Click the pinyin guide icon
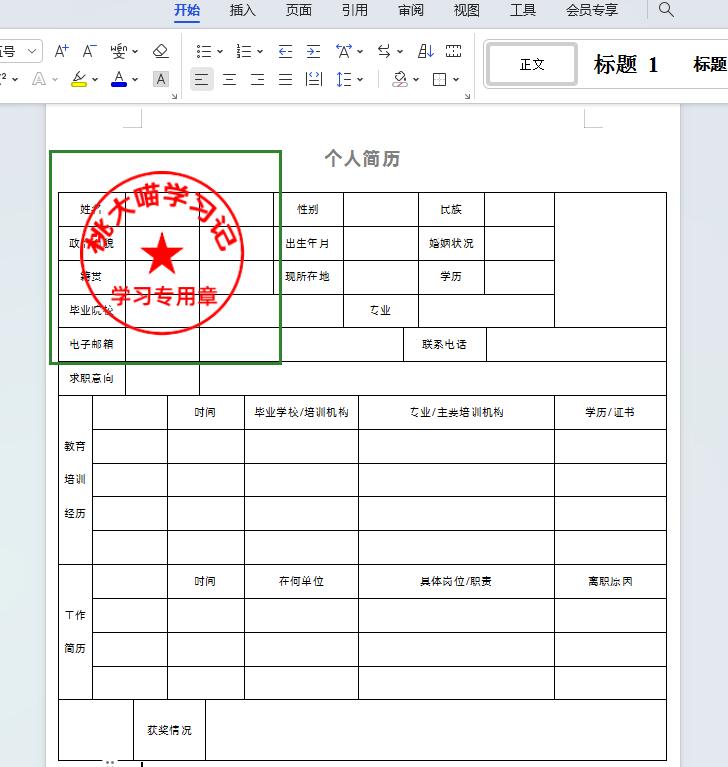The image size is (728, 767). 119,51
